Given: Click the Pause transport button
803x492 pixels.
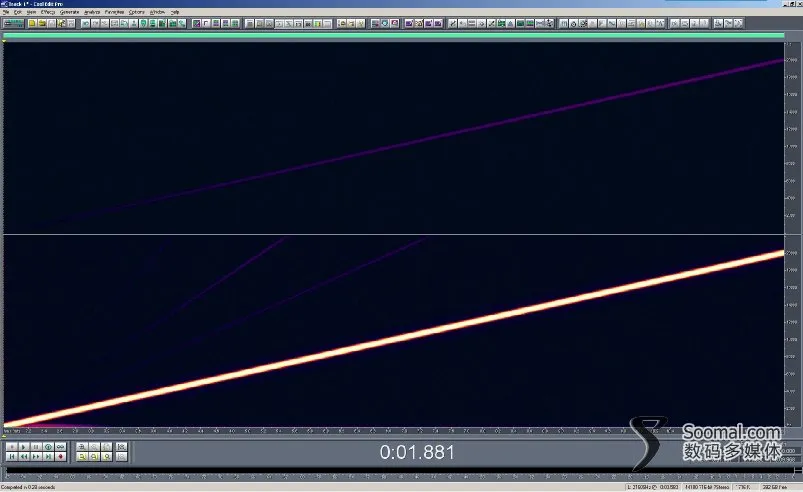Looking at the screenshot, I should pyautogui.click(x=36, y=446).
